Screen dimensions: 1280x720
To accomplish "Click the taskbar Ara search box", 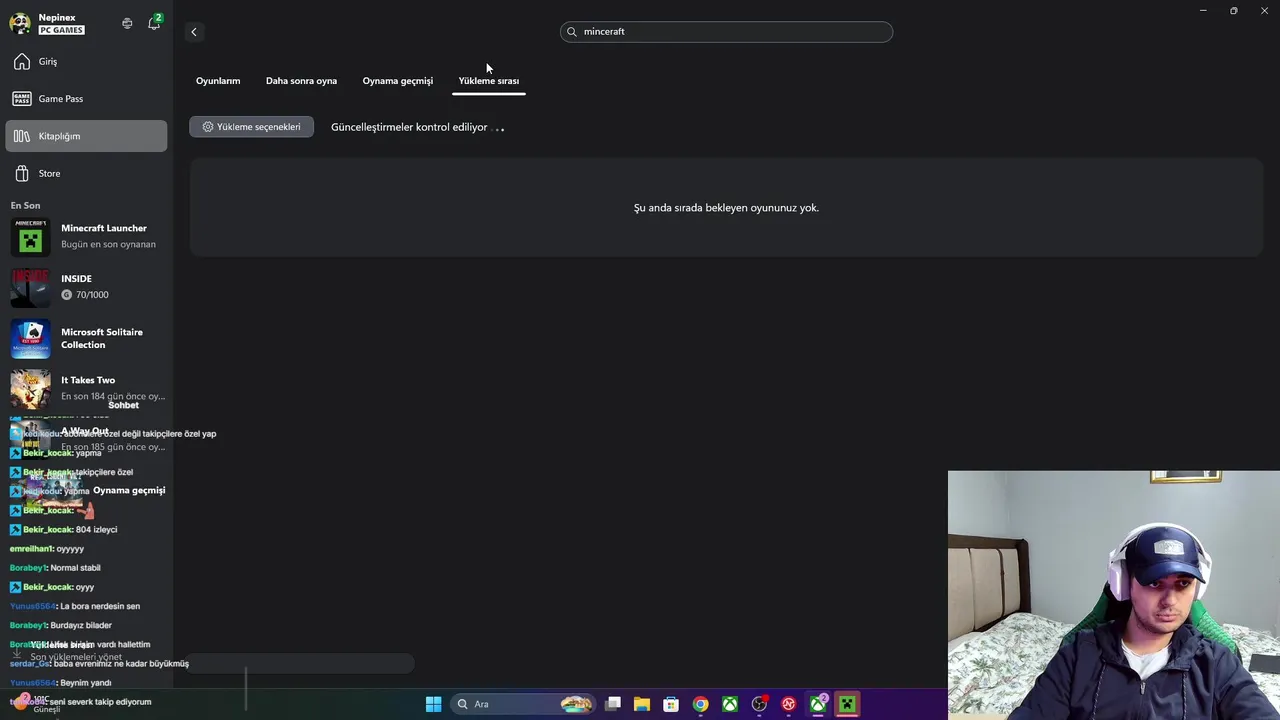I will (523, 704).
